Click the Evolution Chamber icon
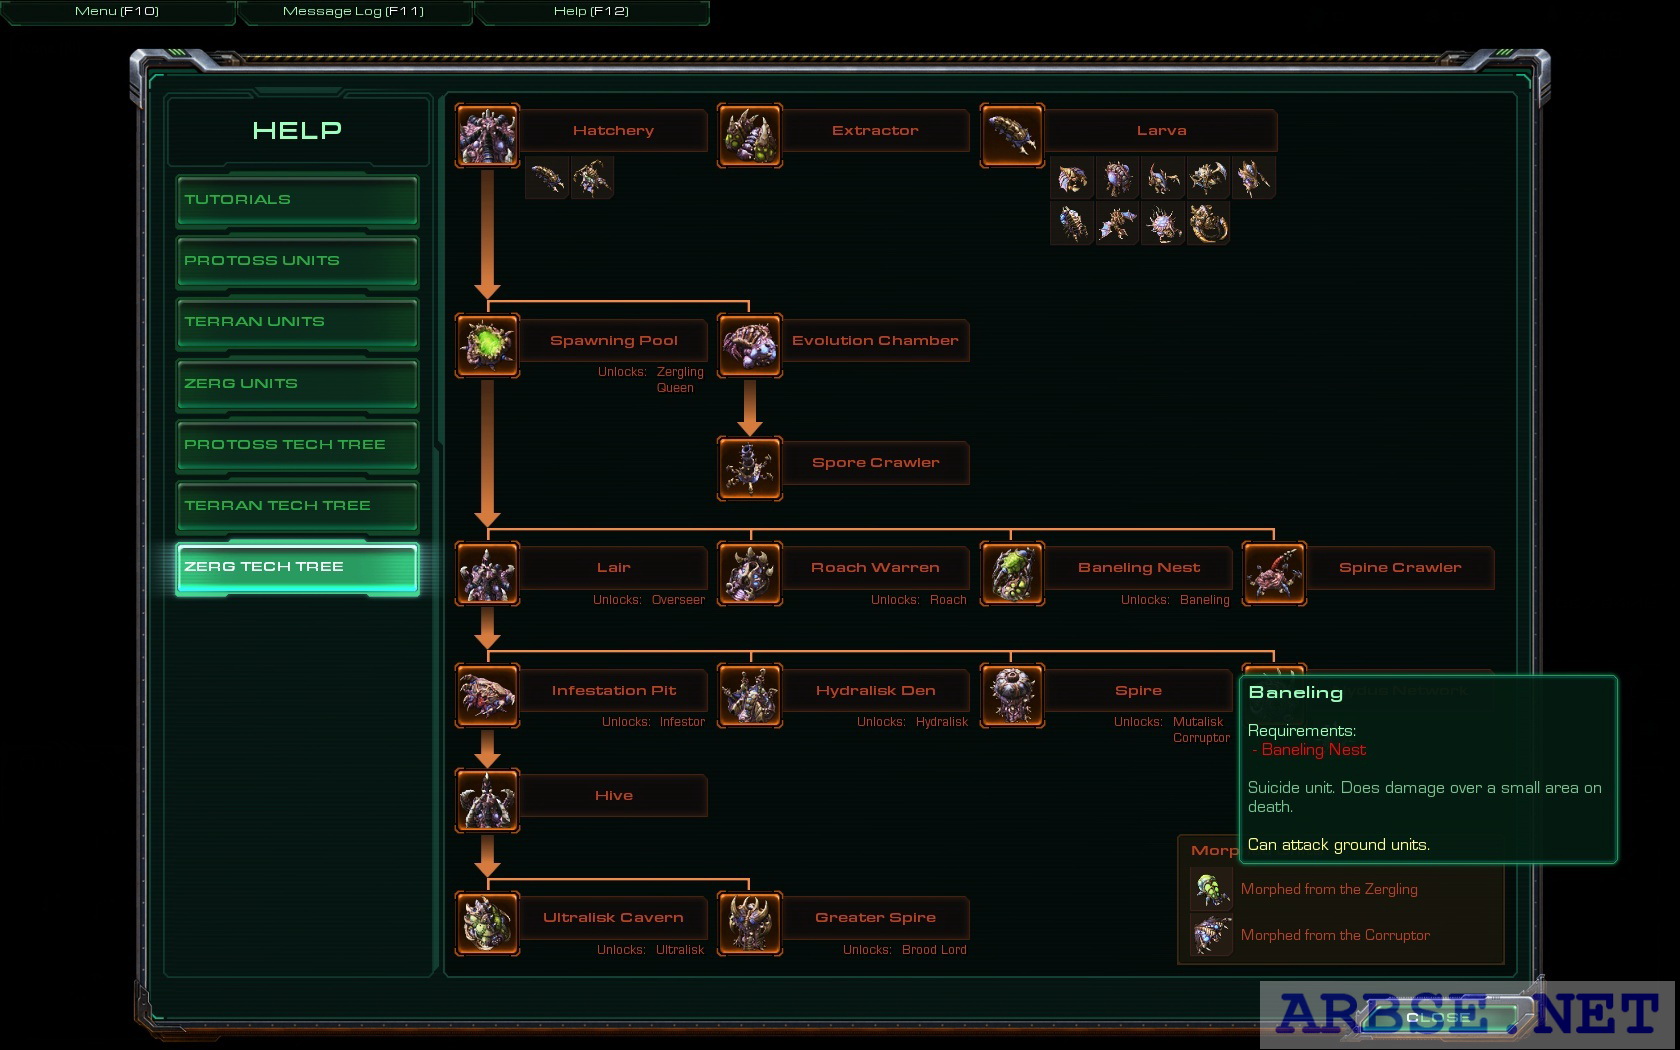Image resolution: width=1680 pixels, height=1050 pixels. (749, 345)
